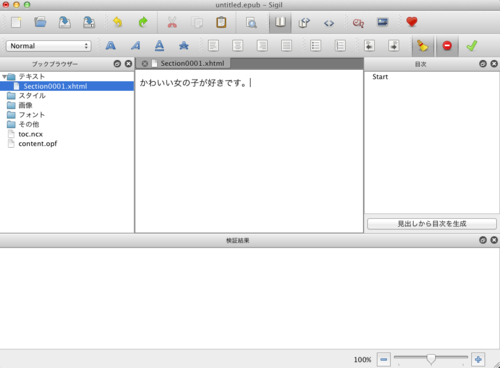Click the zoom slider handle
Image resolution: width=500 pixels, height=368 pixels.
(431, 359)
